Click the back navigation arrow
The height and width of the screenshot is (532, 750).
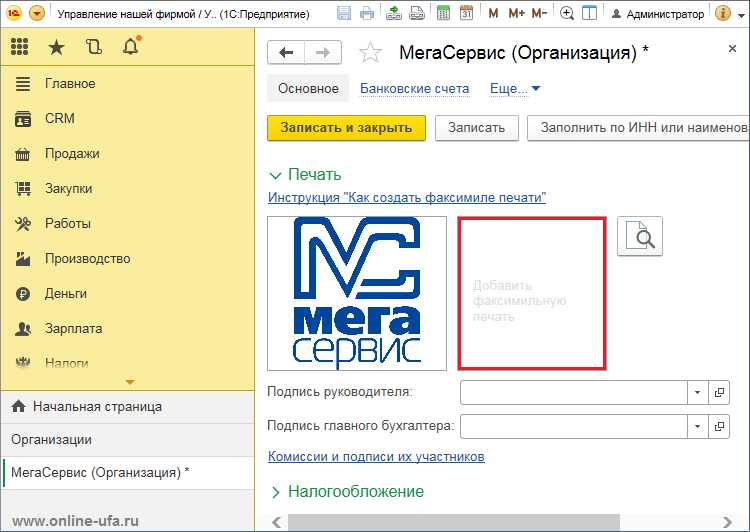click(286, 52)
